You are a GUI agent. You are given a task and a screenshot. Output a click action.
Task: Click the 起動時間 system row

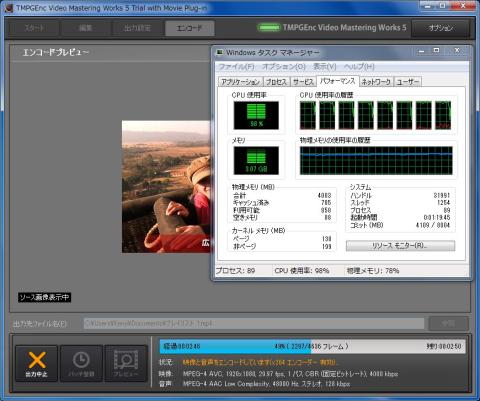(x=400, y=217)
